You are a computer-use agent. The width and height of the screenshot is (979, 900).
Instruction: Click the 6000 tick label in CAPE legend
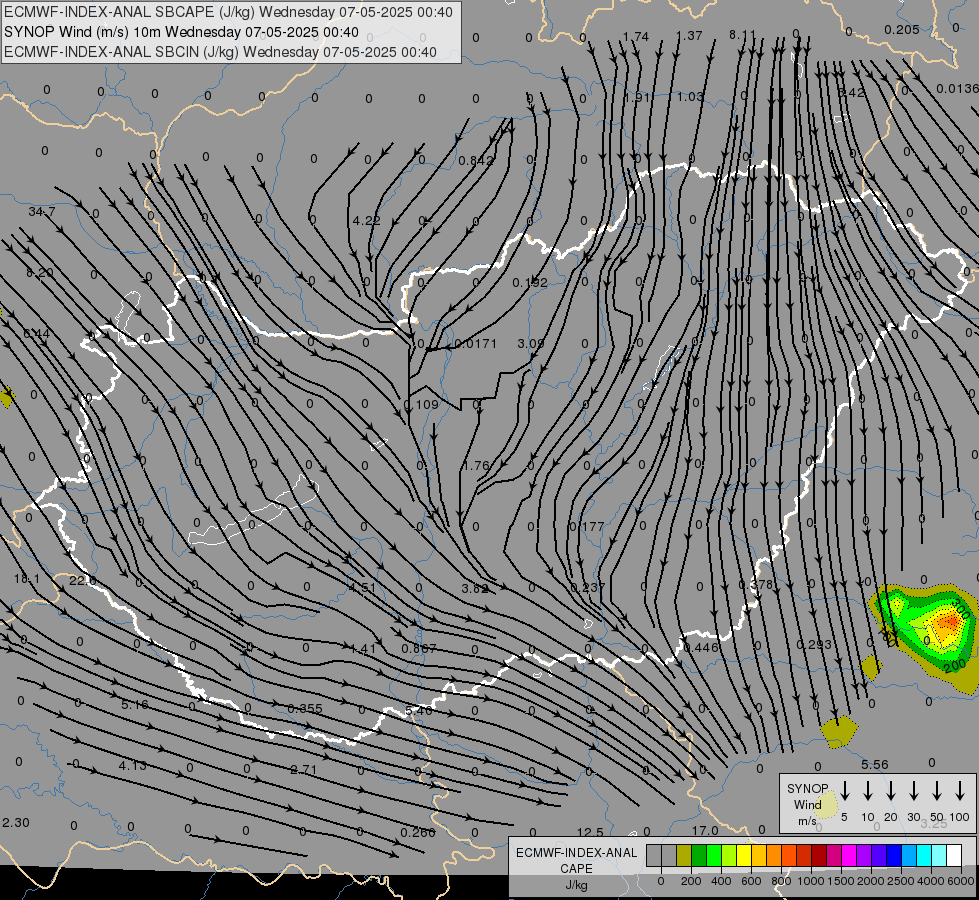[x=961, y=881]
